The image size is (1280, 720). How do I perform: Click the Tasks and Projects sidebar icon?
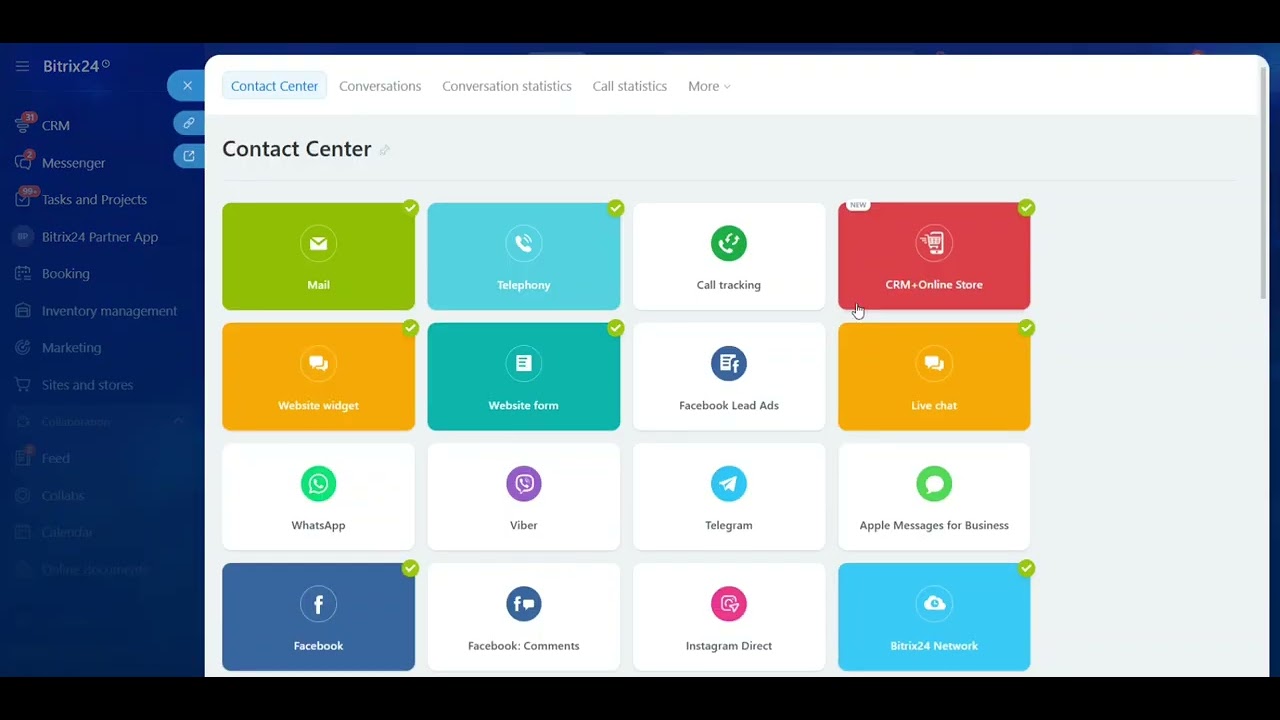coord(23,199)
